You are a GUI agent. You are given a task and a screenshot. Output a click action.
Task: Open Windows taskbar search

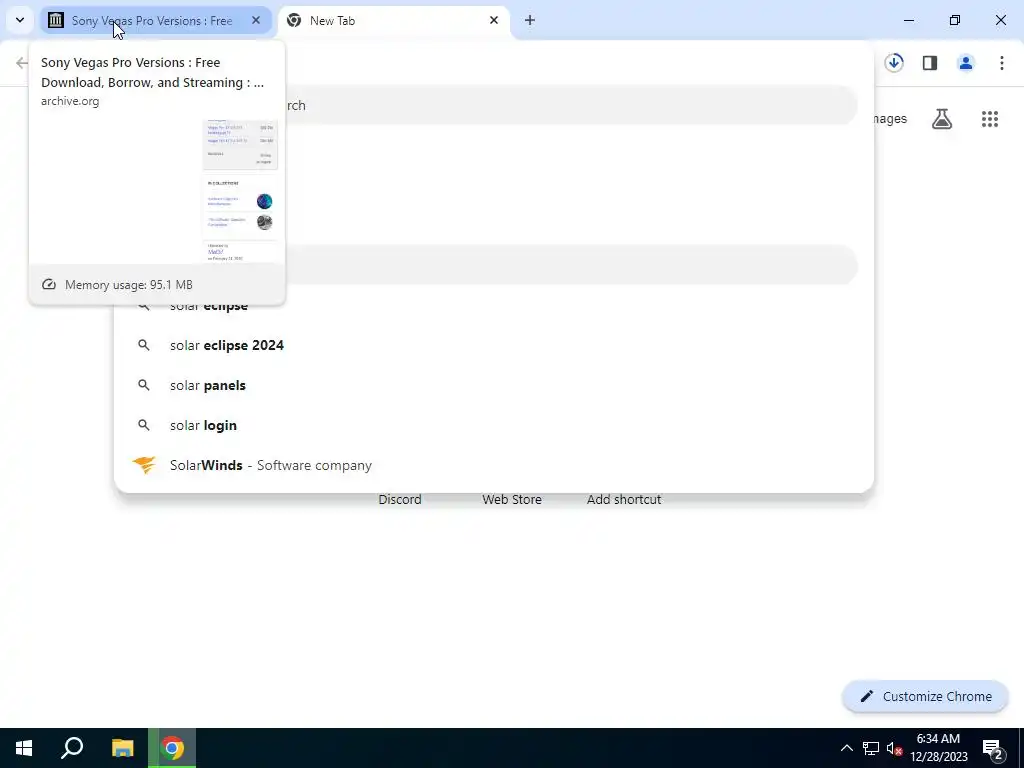tap(72, 748)
